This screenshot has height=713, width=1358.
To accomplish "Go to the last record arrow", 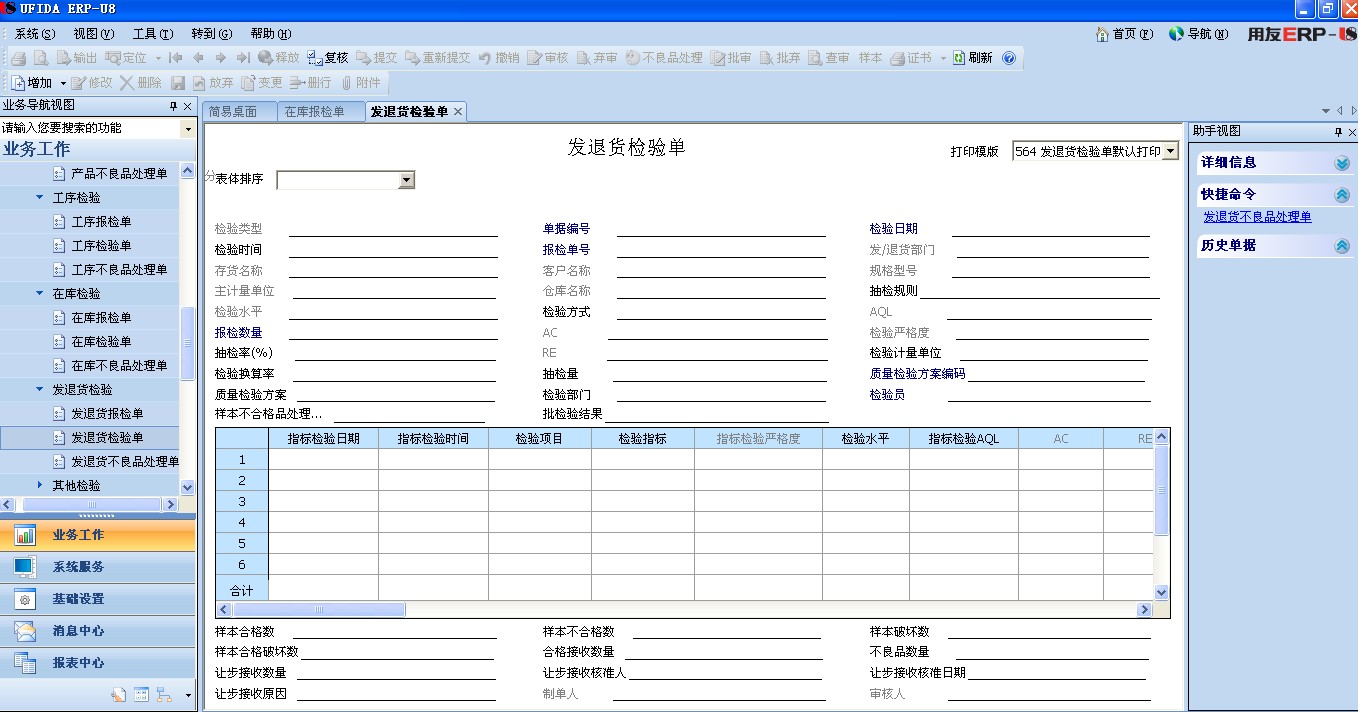I will click(243, 58).
